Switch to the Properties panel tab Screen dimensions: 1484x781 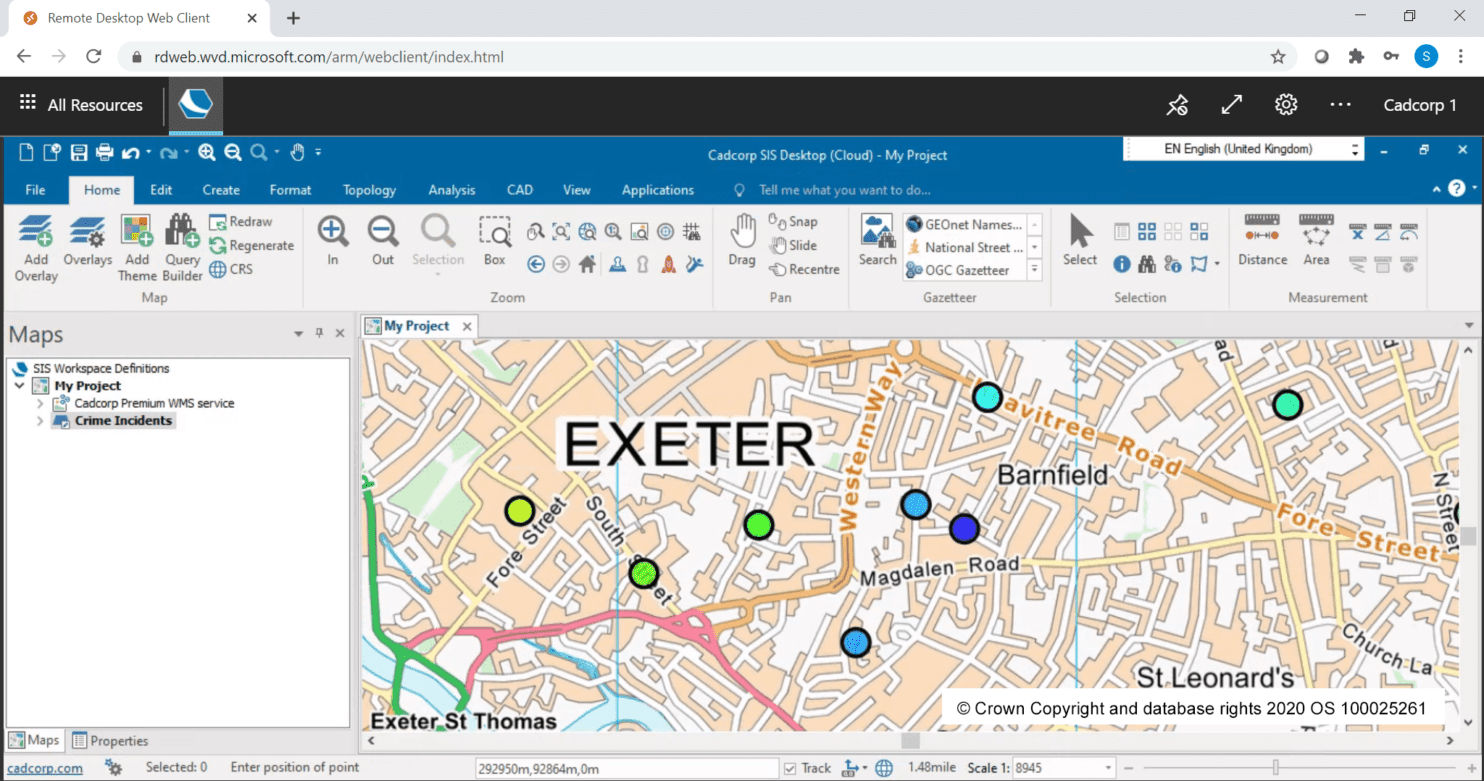(x=110, y=741)
